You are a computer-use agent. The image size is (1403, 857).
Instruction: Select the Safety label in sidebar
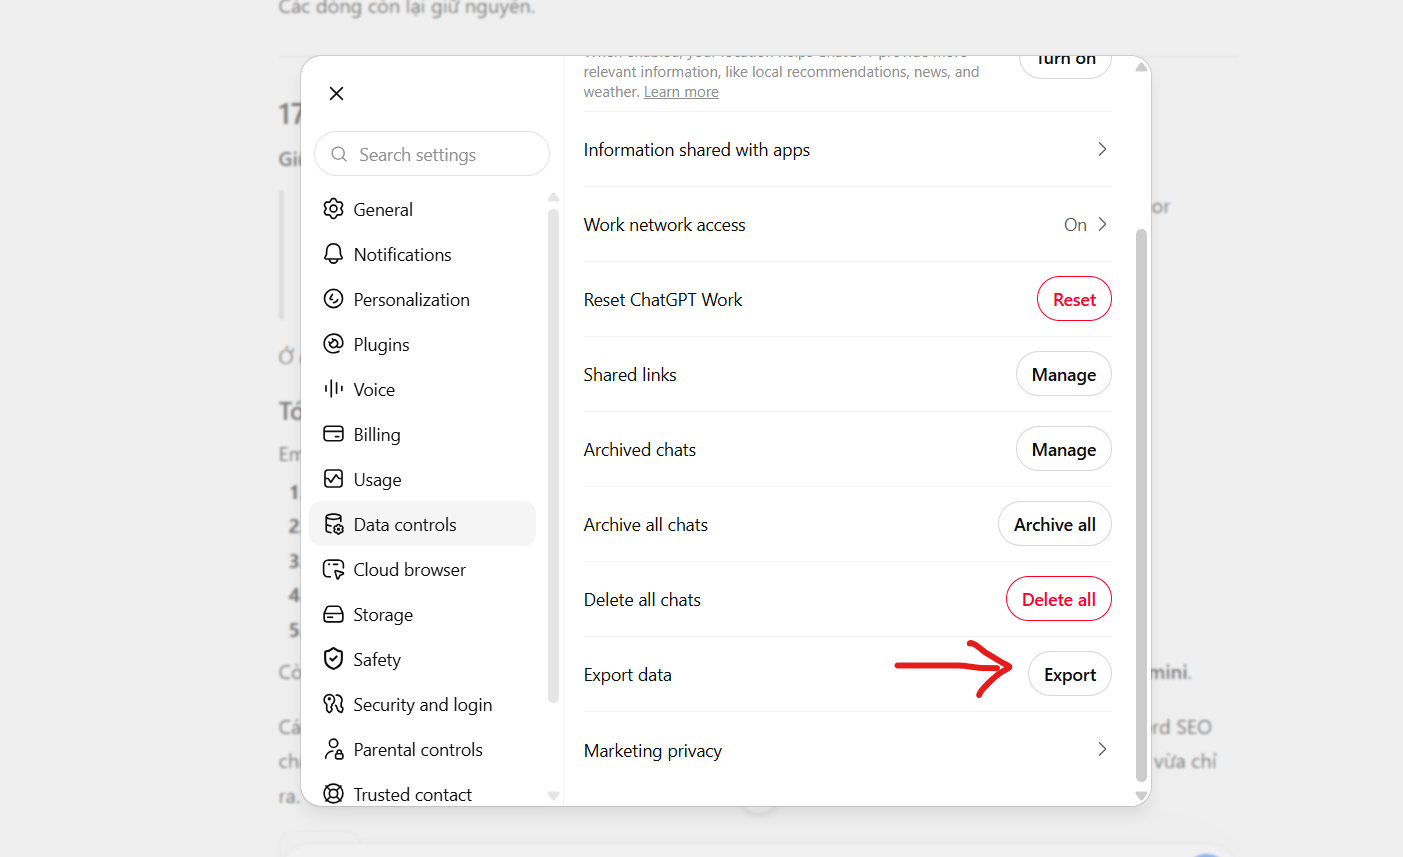[377, 660]
